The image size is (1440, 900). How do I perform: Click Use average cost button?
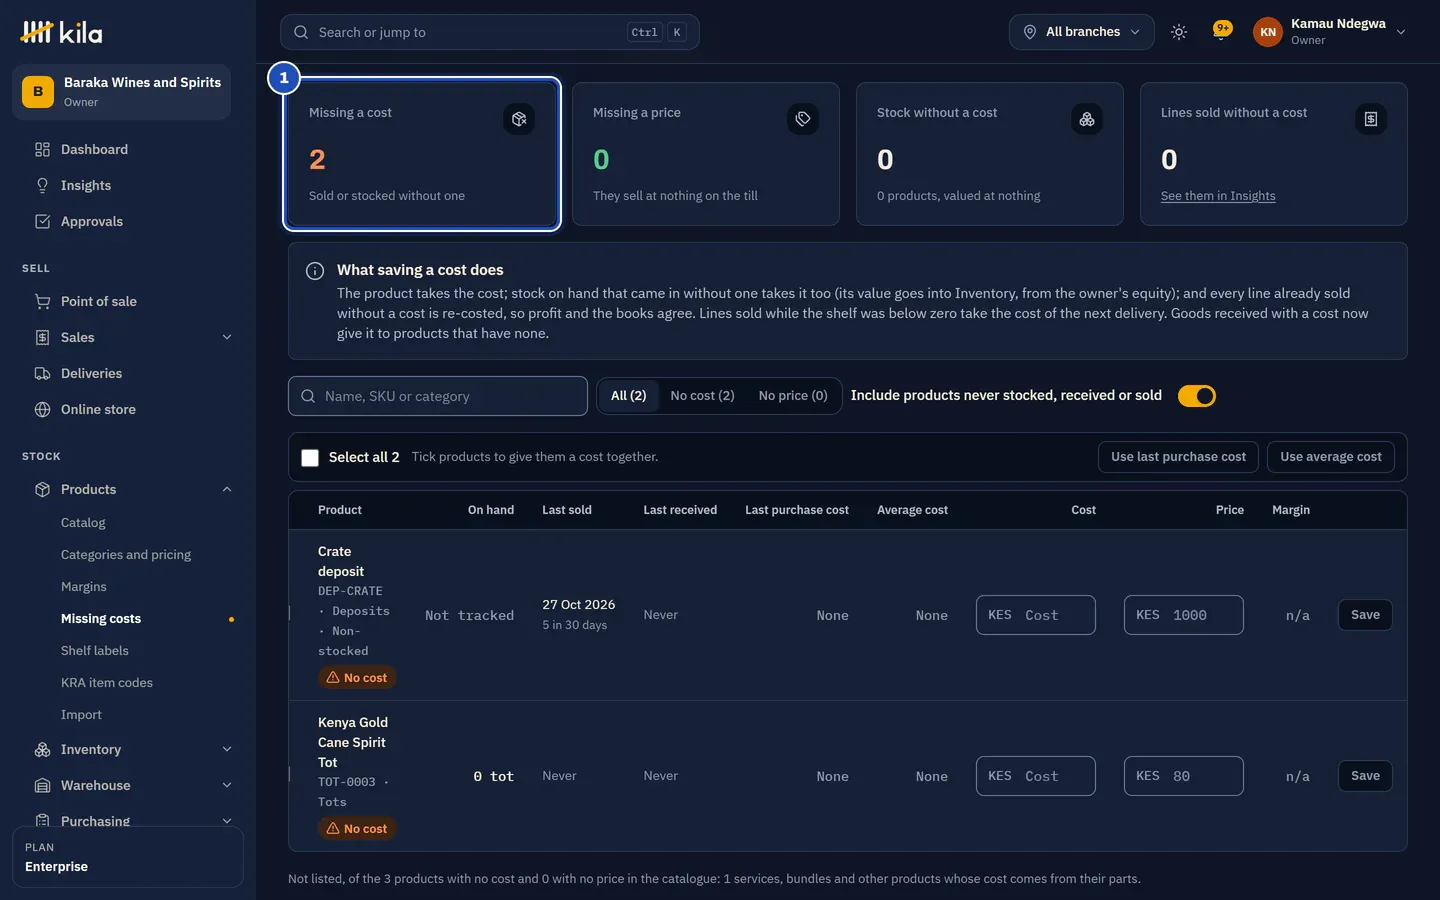(1330, 457)
